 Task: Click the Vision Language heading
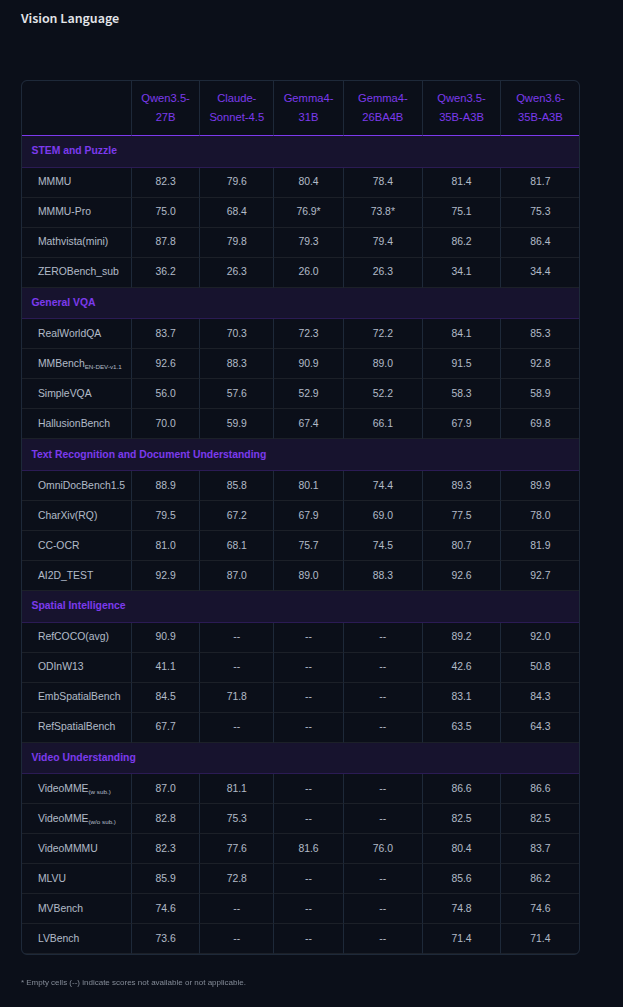(x=69, y=19)
